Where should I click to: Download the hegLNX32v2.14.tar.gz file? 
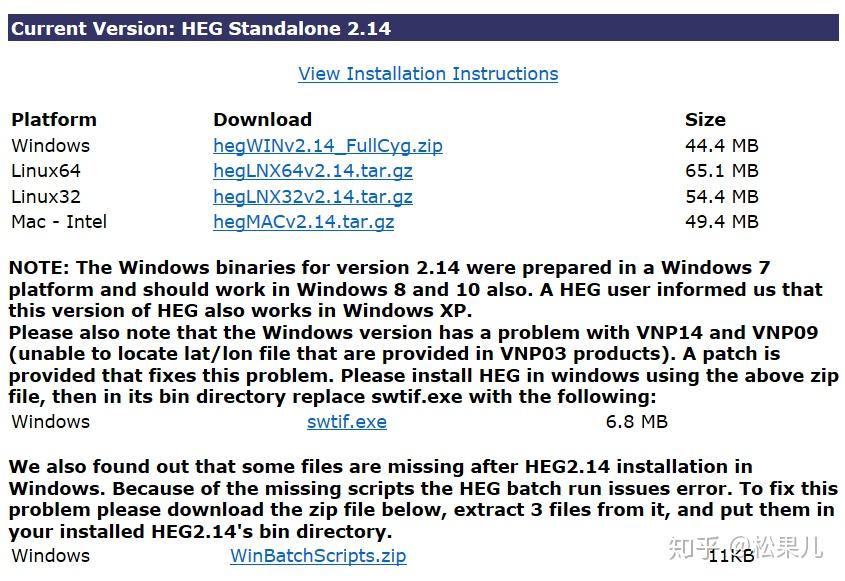[313, 197]
